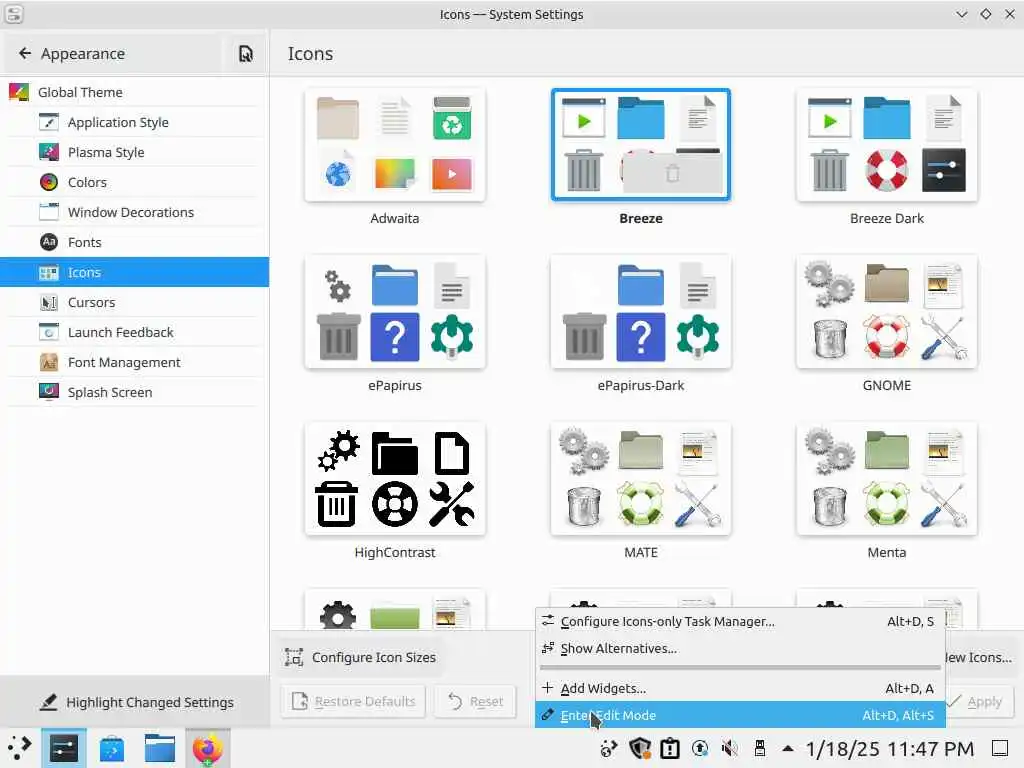Open Application Style settings
Image resolution: width=1024 pixels, height=768 pixels.
tap(134, 122)
